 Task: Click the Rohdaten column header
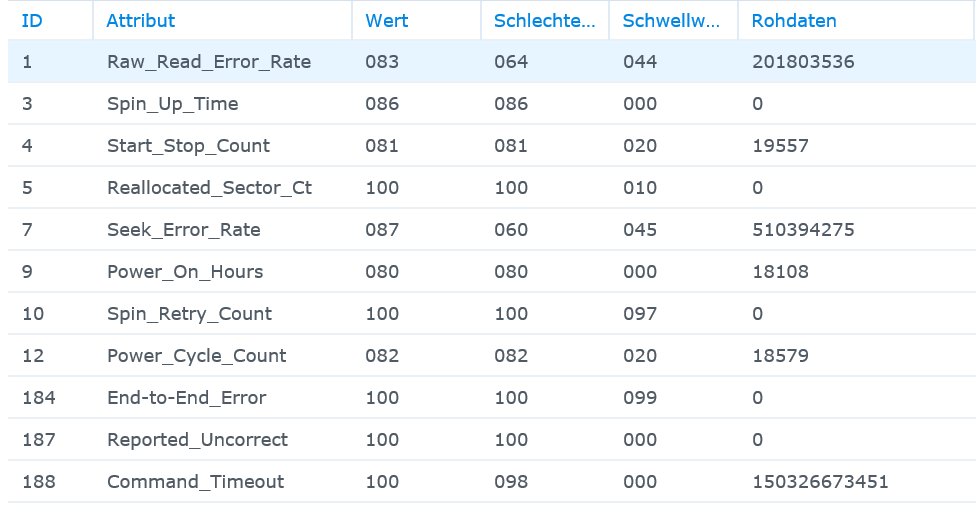point(856,21)
